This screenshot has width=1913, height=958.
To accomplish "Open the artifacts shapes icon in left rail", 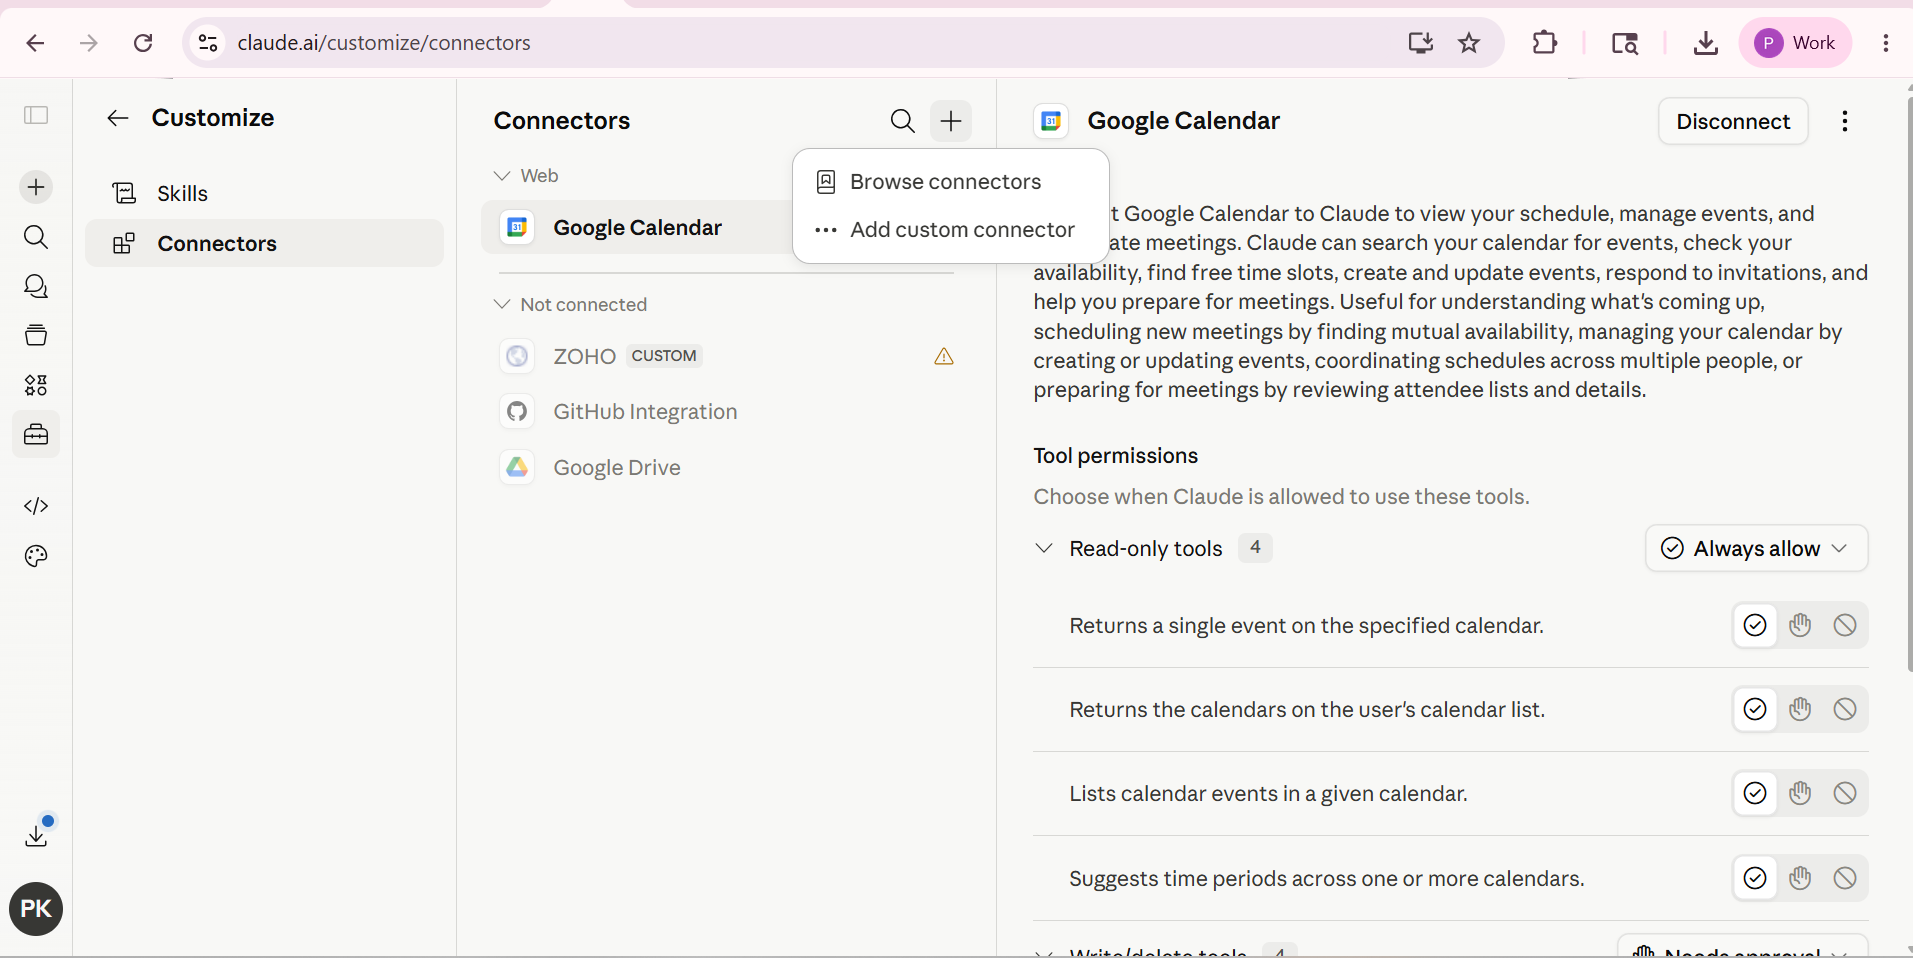I will (36, 385).
